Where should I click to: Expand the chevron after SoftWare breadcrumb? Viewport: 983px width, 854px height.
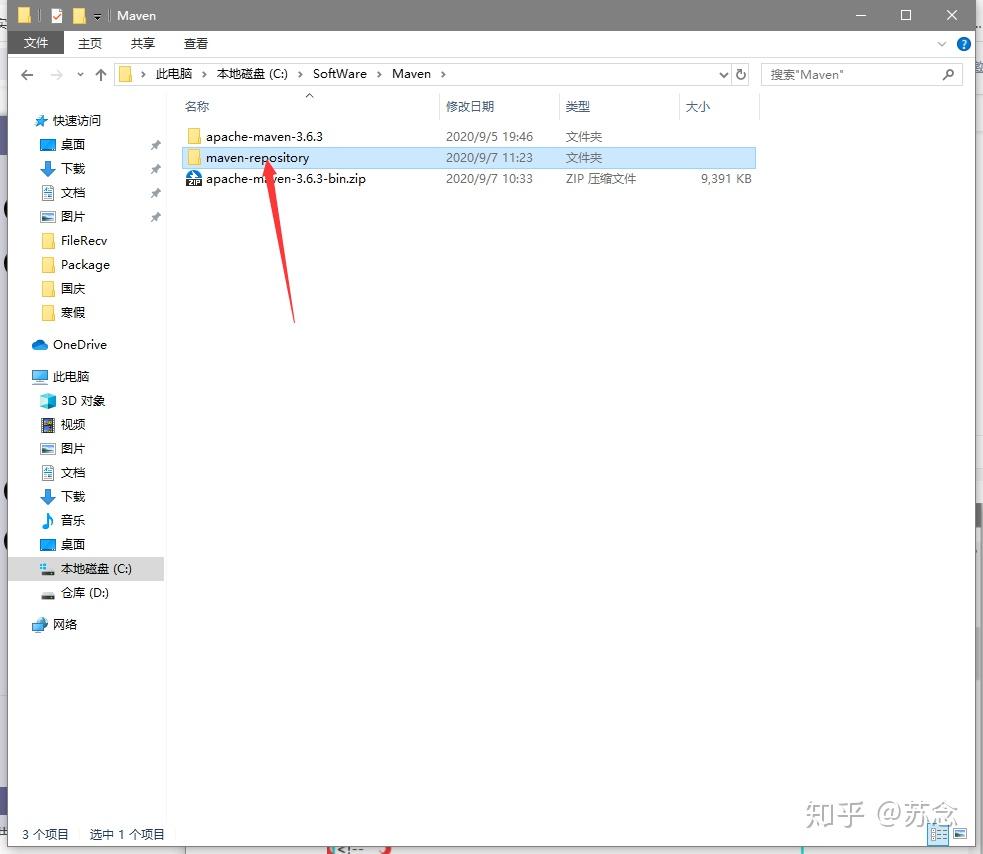click(x=379, y=75)
